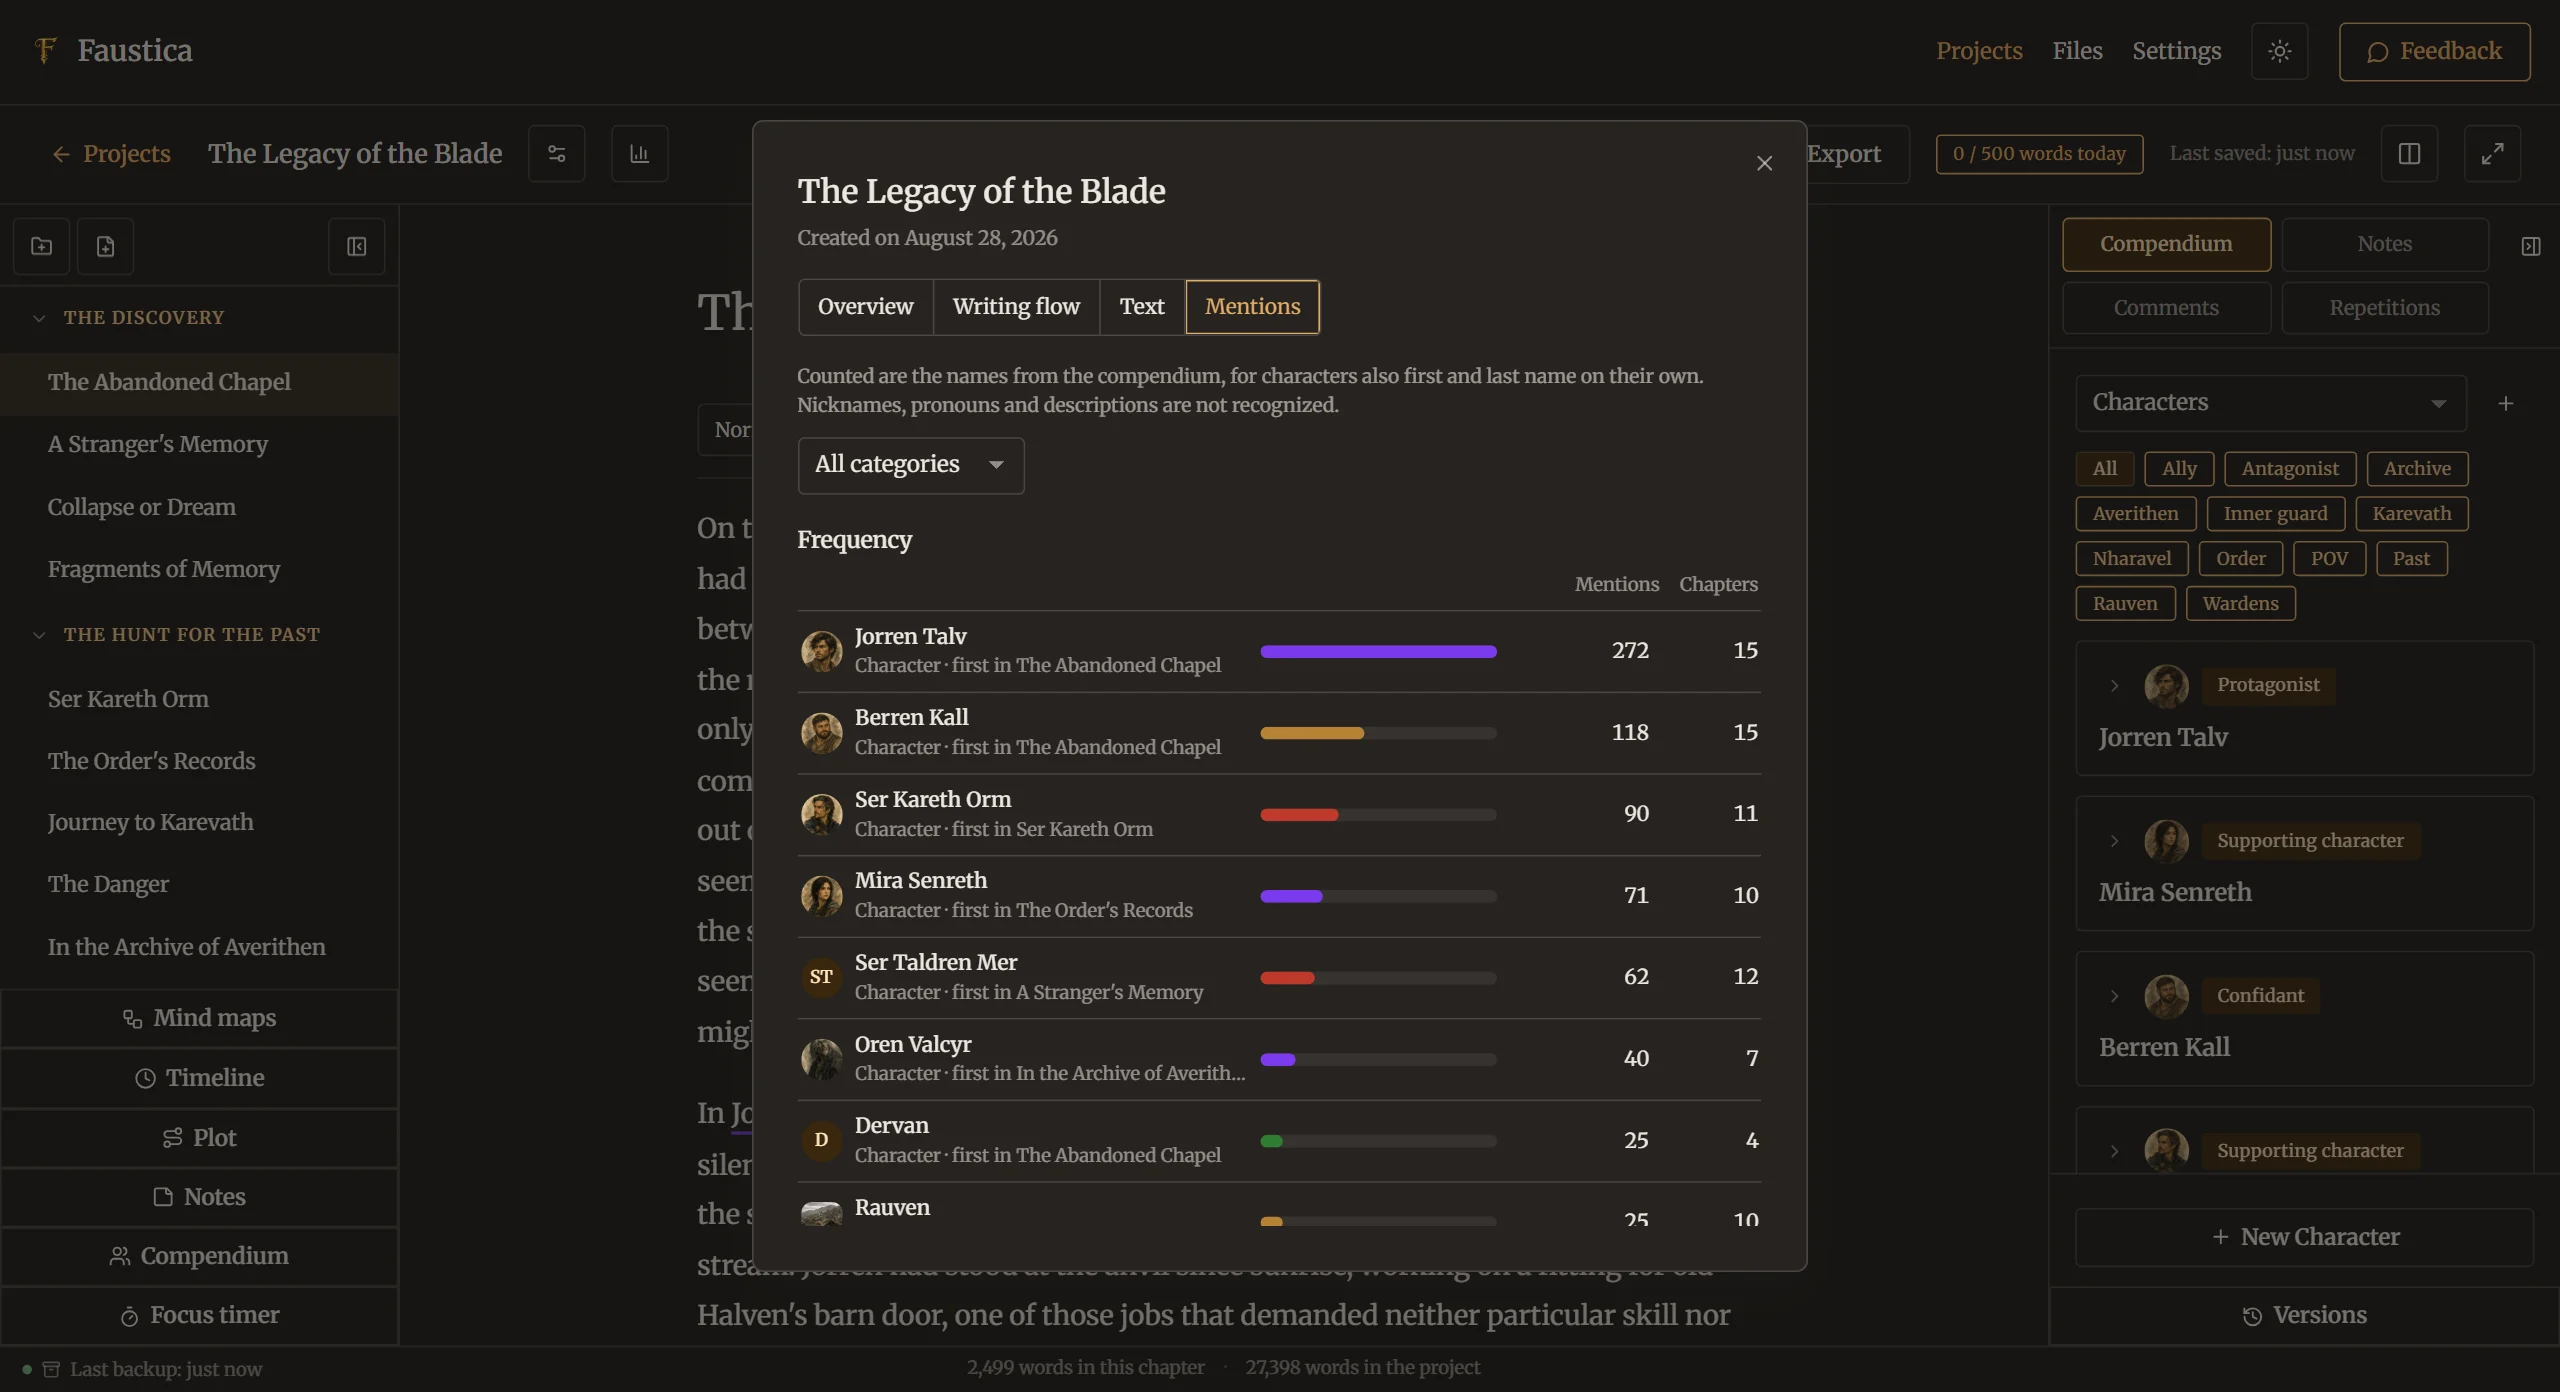Click the ST avatar for Ser Taldren Mer
Screen dimensions: 2560x1392
click(x=821, y=977)
